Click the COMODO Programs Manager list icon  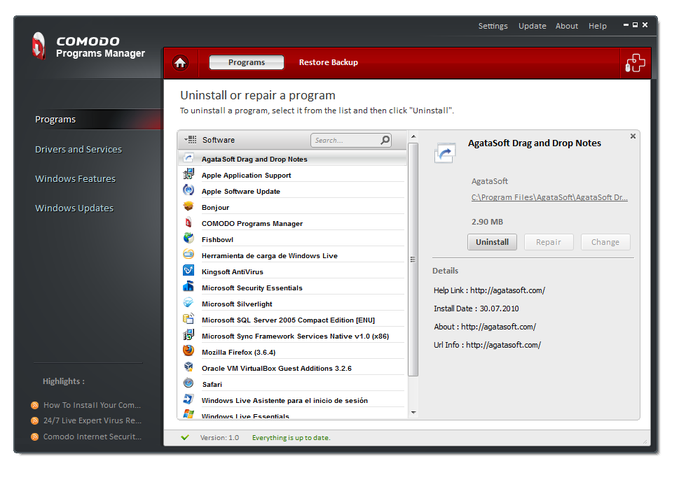click(x=189, y=222)
